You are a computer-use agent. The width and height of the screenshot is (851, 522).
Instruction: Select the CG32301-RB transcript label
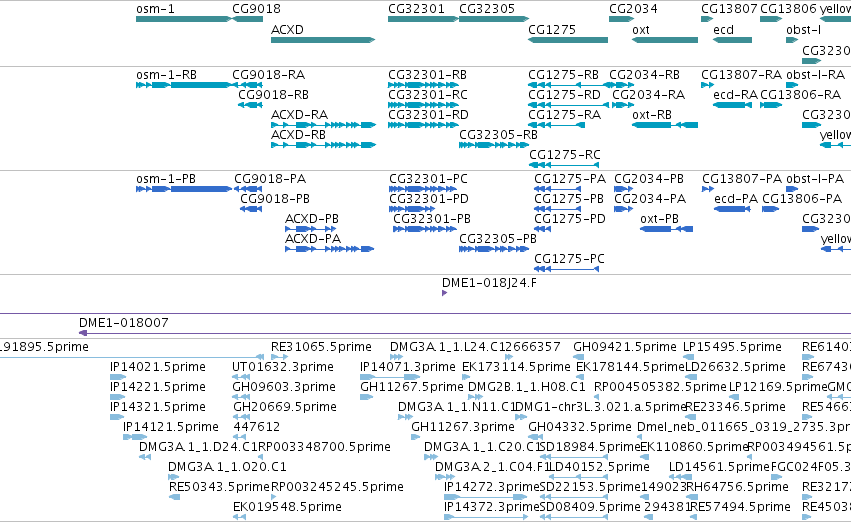427,75
